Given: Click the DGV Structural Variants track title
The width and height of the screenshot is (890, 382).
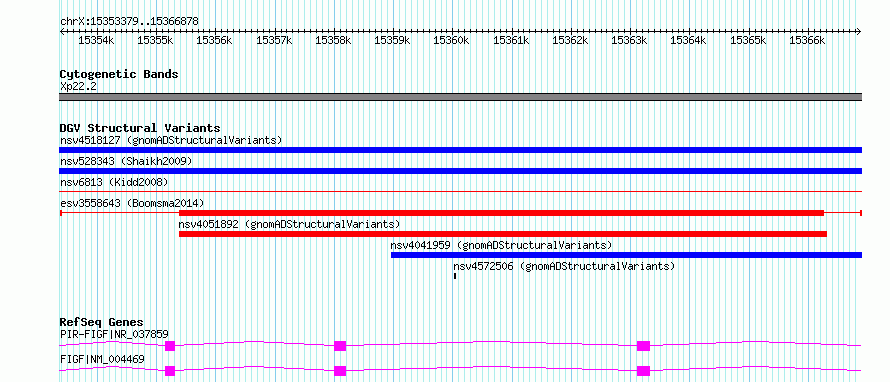Looking at the screenshot, I should click(140, 128).
